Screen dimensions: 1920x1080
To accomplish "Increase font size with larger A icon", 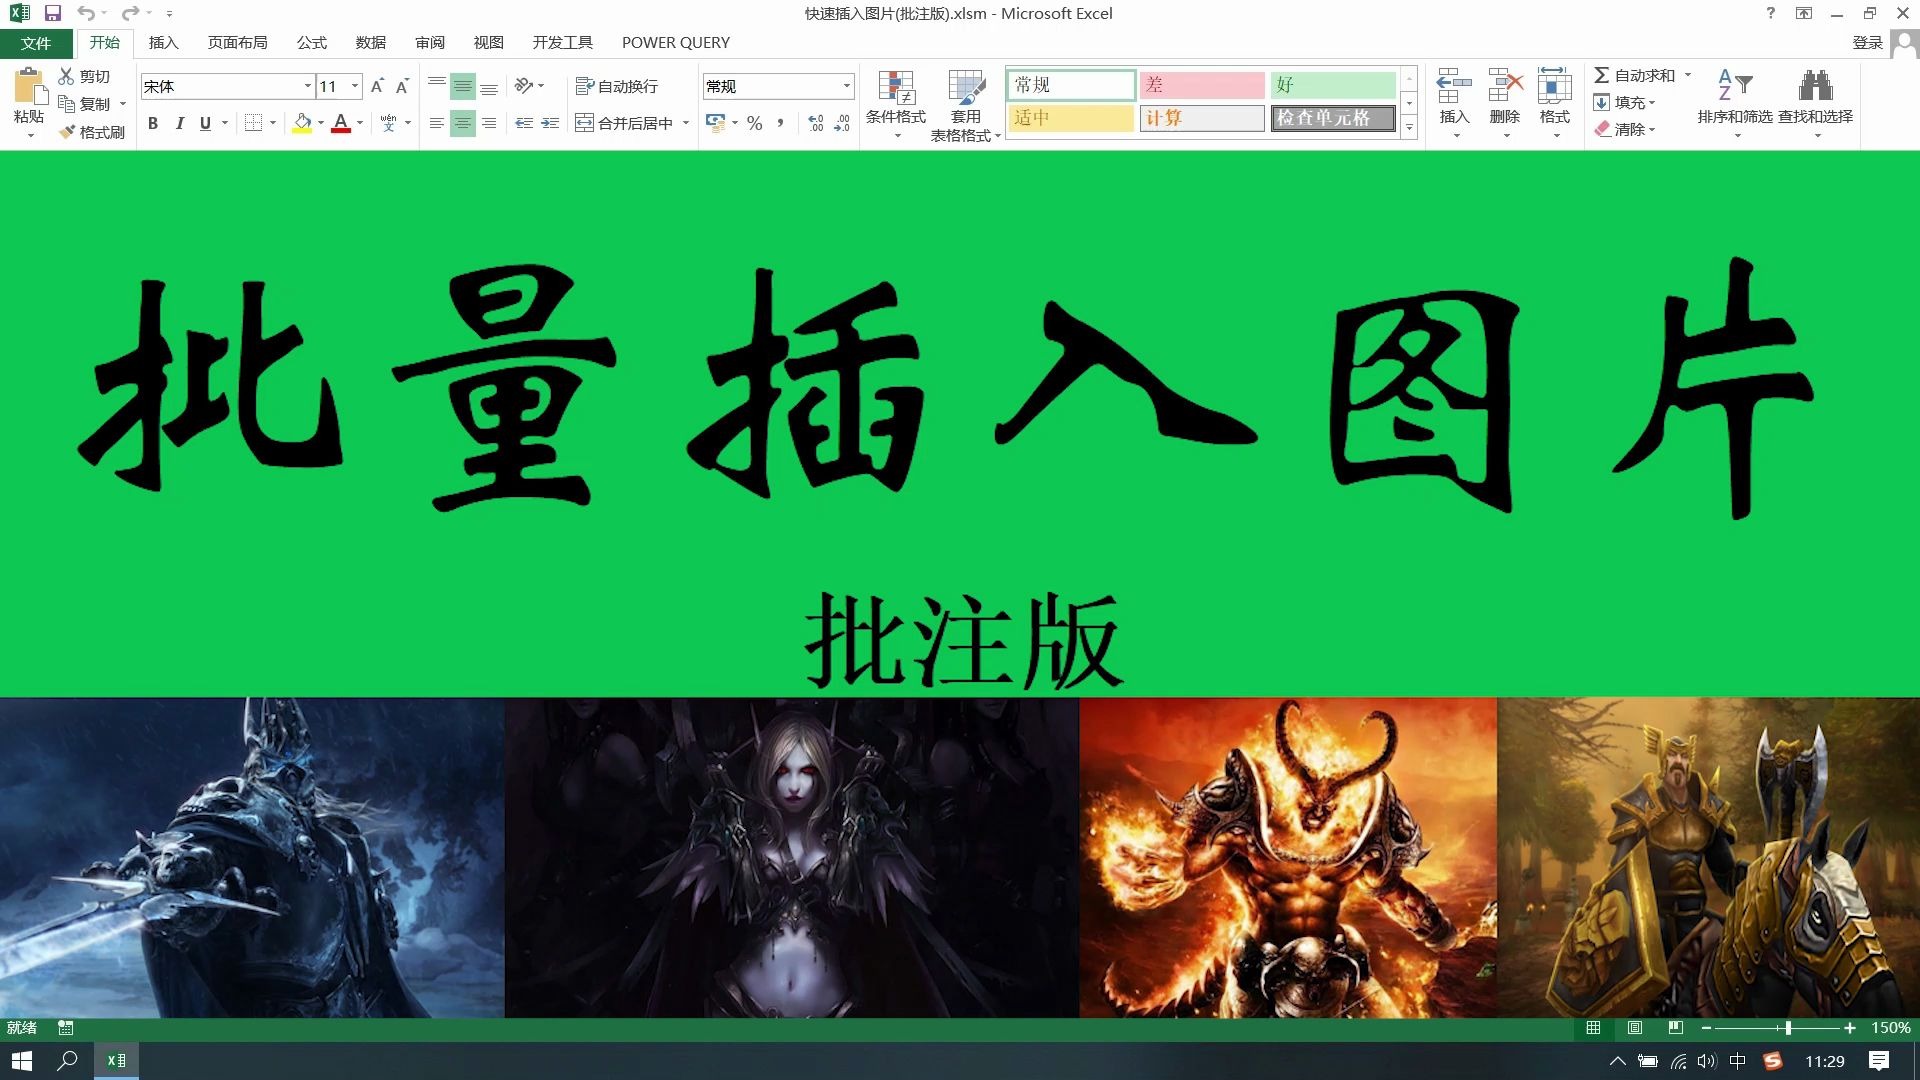I will 377,87.
